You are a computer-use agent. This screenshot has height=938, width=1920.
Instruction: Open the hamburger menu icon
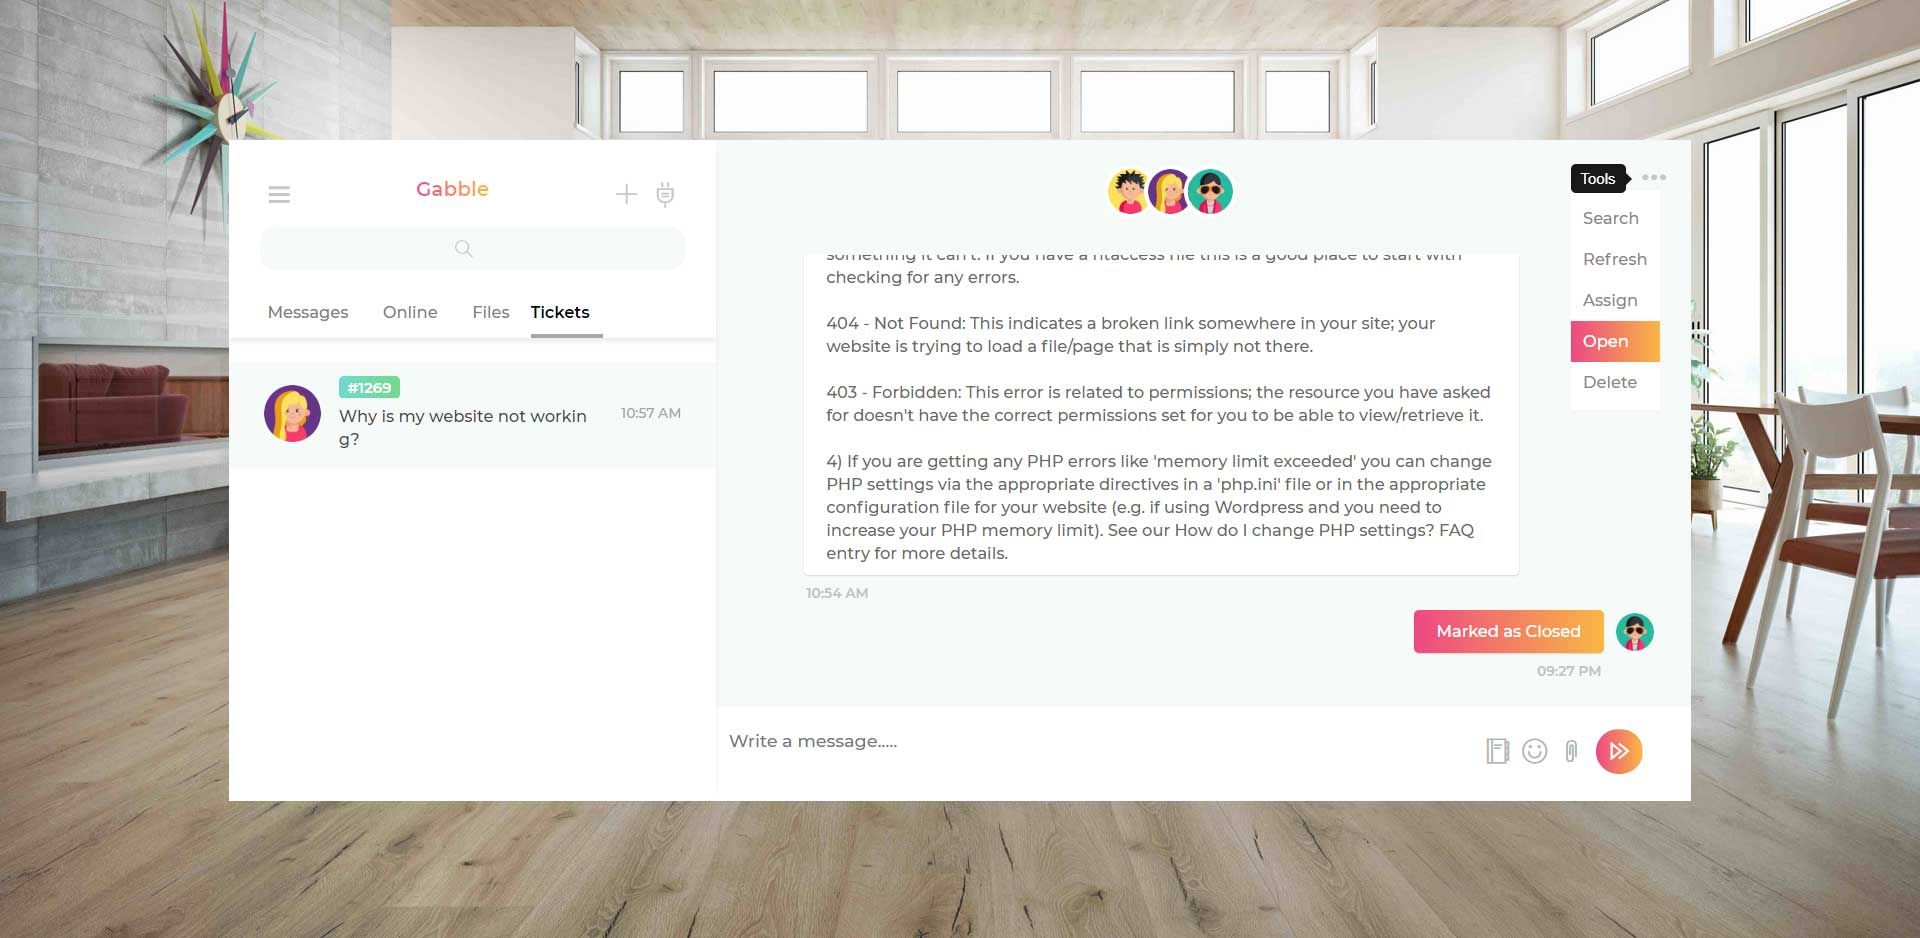point(279,194)
